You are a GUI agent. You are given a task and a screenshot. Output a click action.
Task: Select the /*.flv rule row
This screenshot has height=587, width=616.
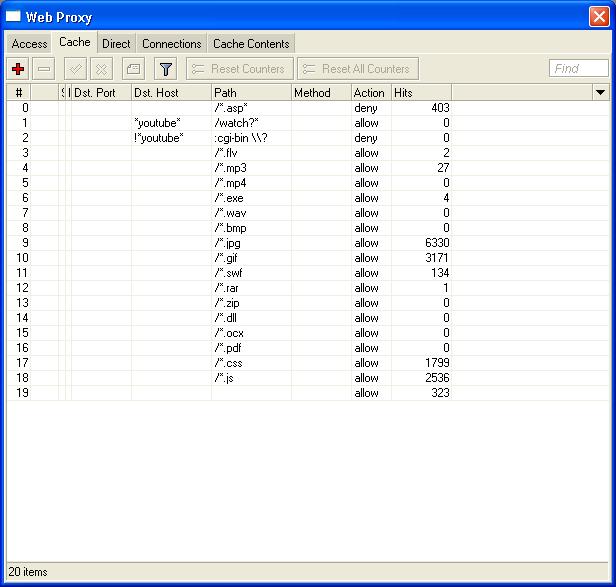point(308,153)
